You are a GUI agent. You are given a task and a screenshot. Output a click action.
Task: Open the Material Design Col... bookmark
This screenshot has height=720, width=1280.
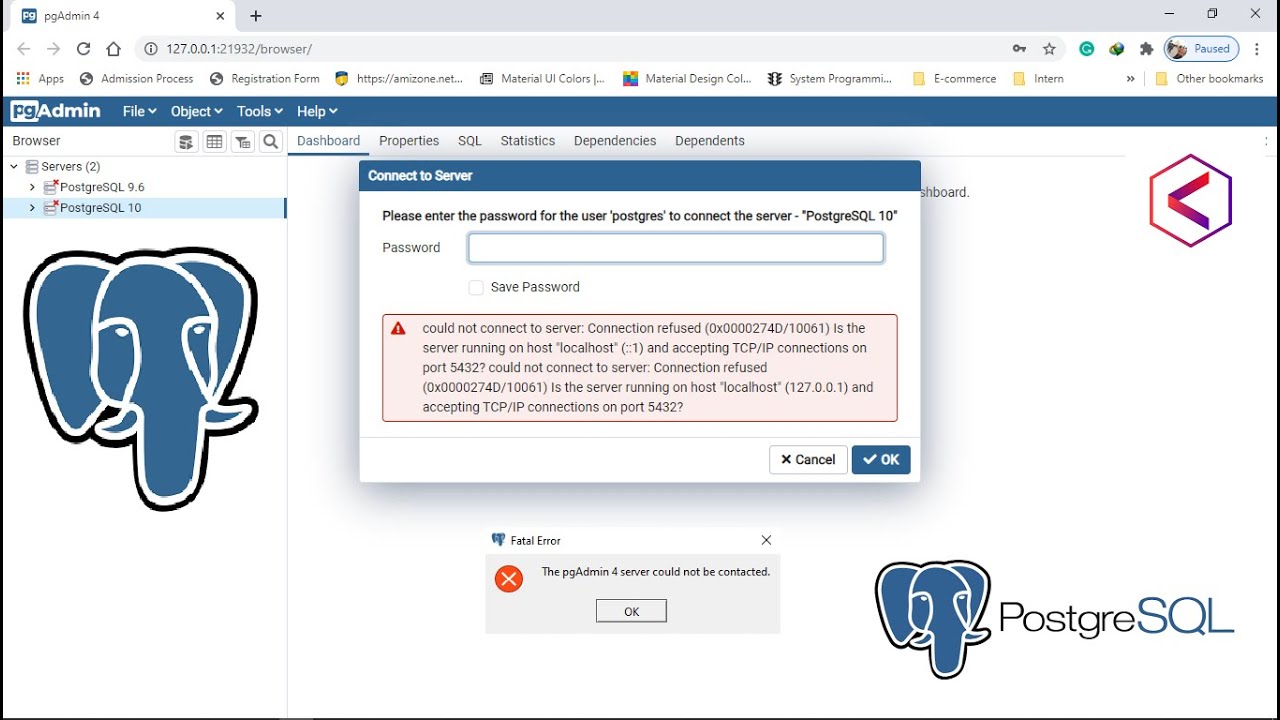(687, 78)
